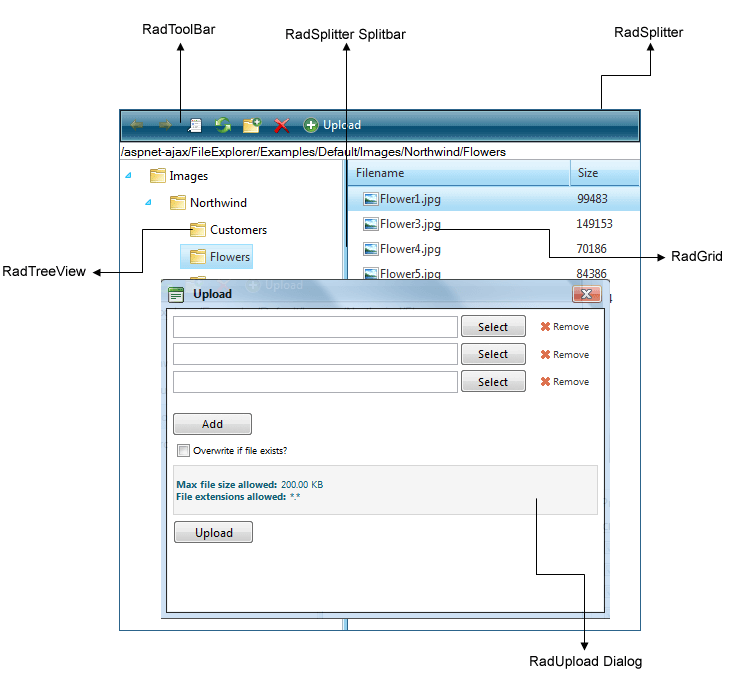This screenshot has width=733, height=674.
Task: Remove the third upload row
Action: tap(565, 381)
